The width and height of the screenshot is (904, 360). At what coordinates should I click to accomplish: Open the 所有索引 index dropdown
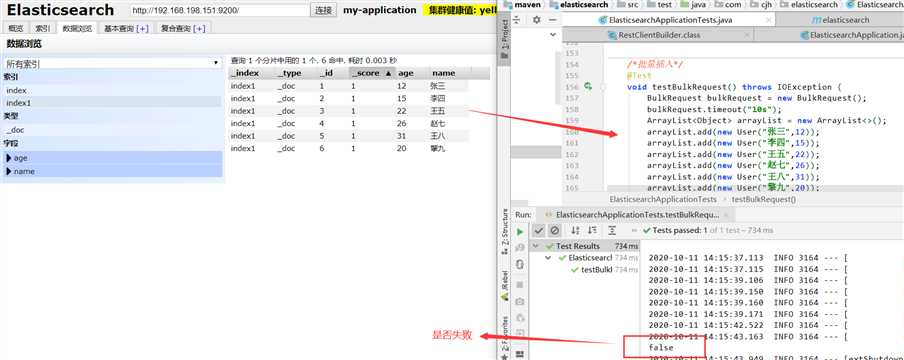(x=112, y=63)
